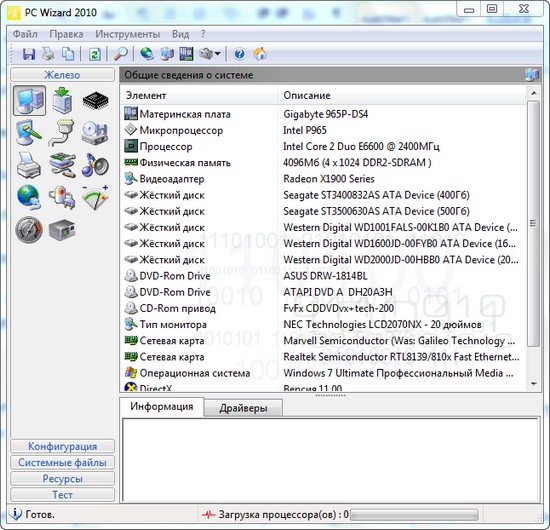This screenshot has height=530, width=550.
Task: Open the Системные файлы section
Action: pos(62,462)
